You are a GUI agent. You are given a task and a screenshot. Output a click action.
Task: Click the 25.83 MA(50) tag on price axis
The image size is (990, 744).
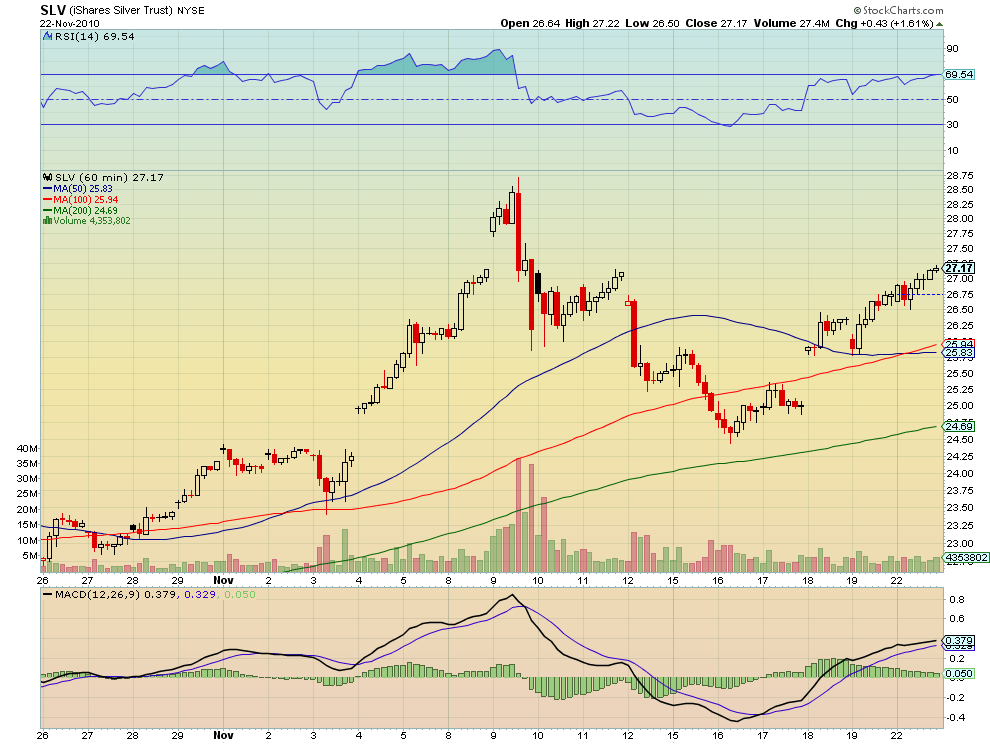[x=959, y=352]
